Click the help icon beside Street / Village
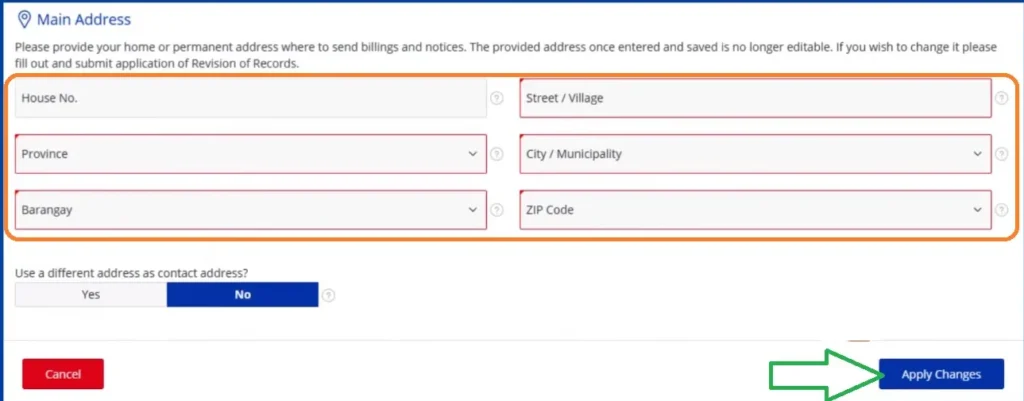This screenshot has height=401, width=1024. pos(1001,99)
